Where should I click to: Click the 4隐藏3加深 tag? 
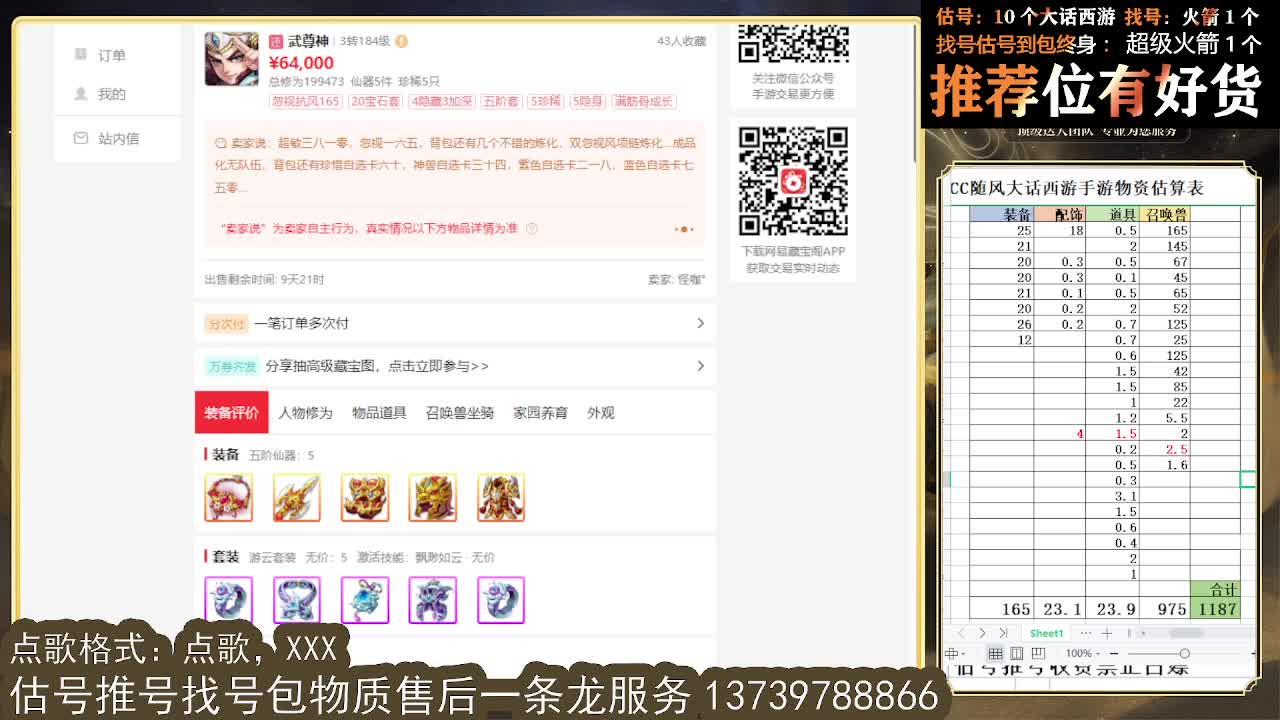(441, 101)
